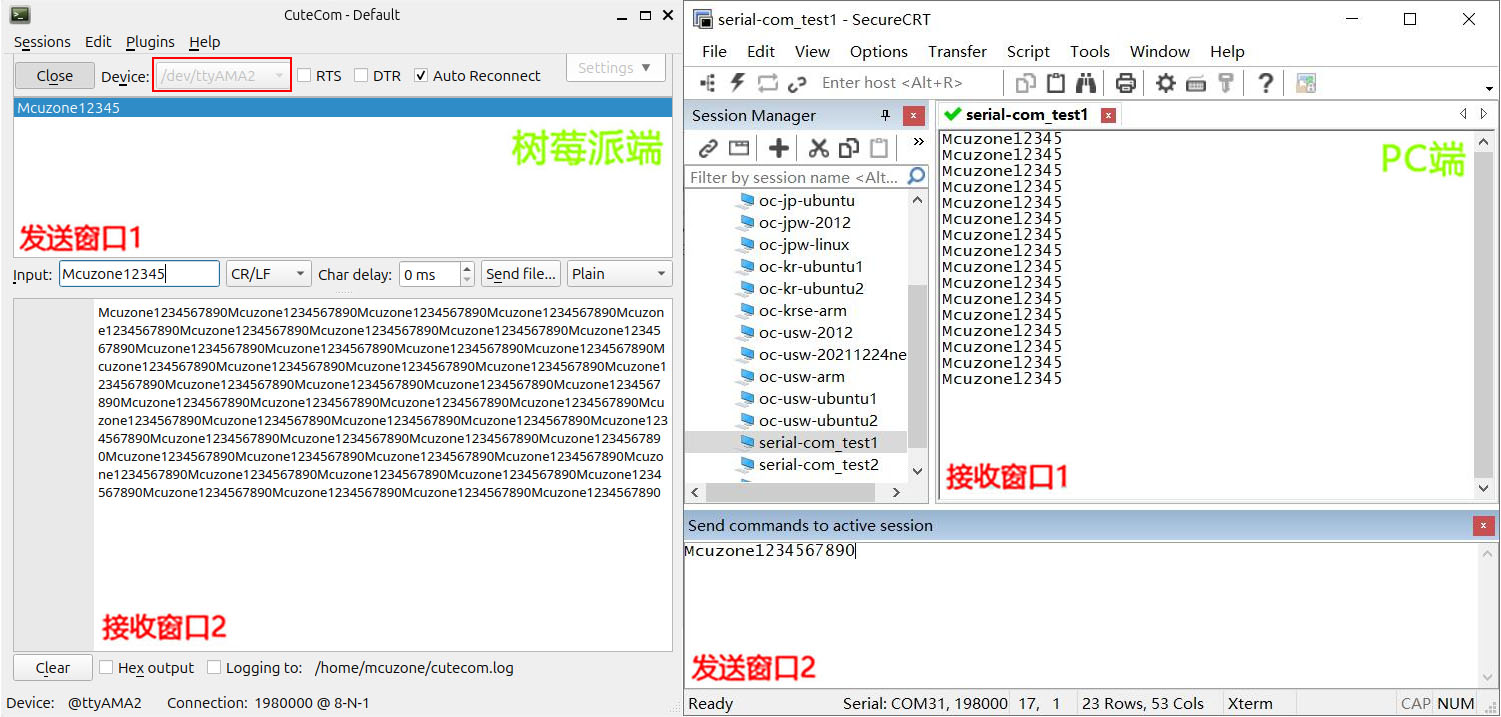Image resolution: width=1501 pixels, height=717 pixels.
Task: Click connect-in-tab icon in Session Manager
Action: click(x=738, y=148)
